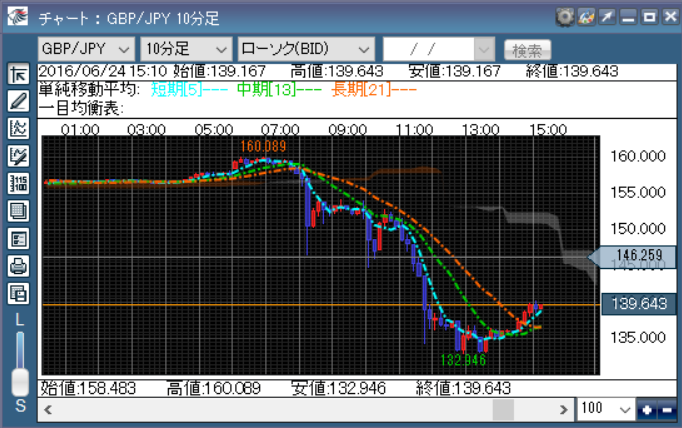
Task: Open the chart indicator settings icon
Action: [18, 128]
